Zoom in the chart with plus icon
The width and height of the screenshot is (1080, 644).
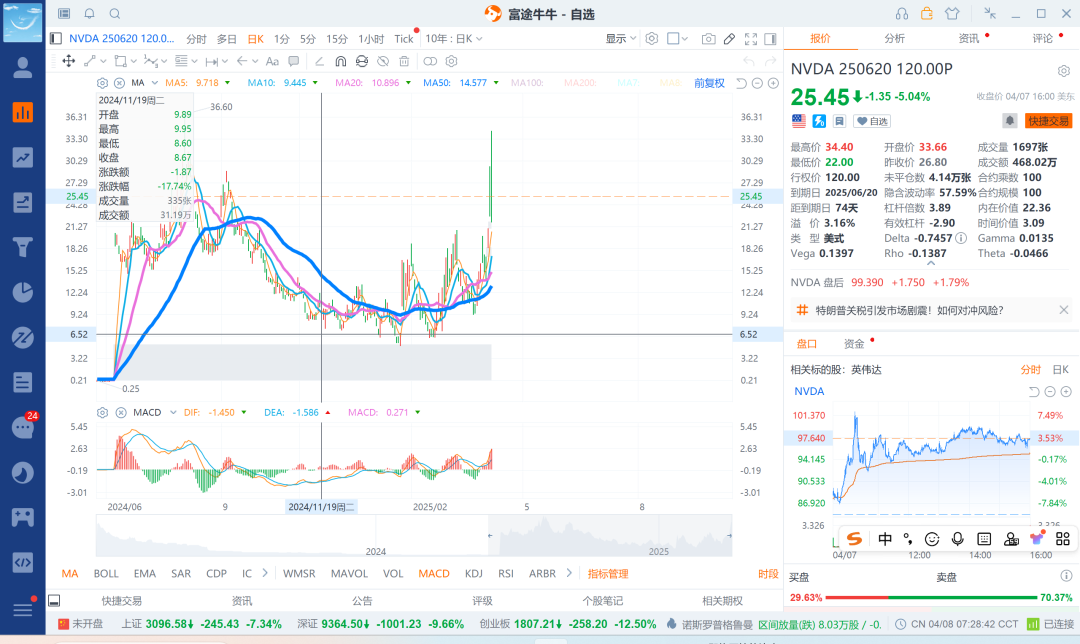point(773,83)
